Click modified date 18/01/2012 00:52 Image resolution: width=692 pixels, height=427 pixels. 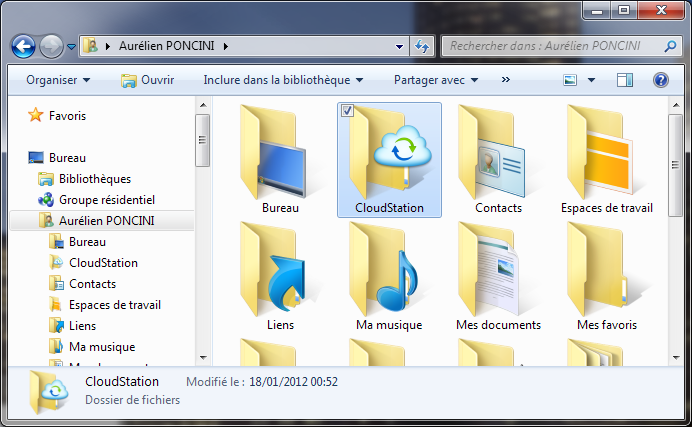coord(293,382)
